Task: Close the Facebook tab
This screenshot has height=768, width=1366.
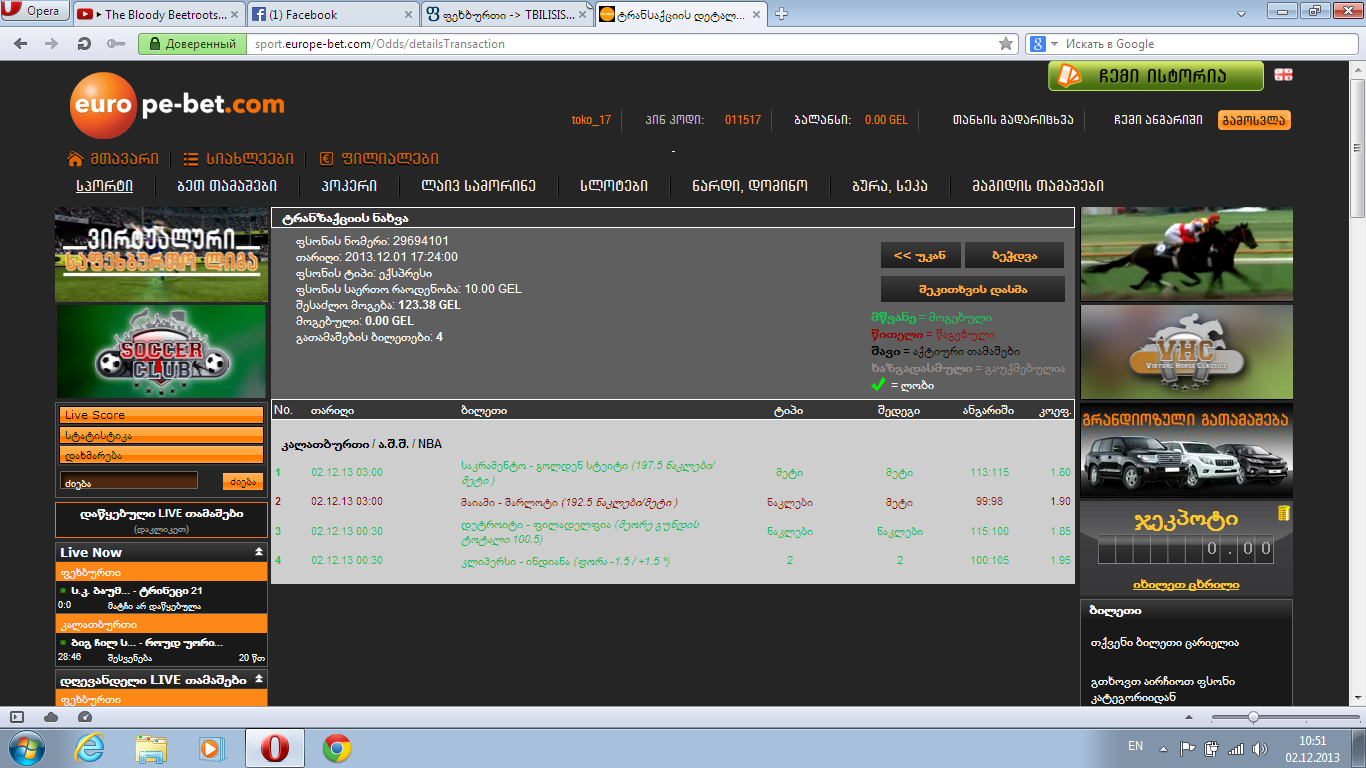Action: [x=408, y=14]
